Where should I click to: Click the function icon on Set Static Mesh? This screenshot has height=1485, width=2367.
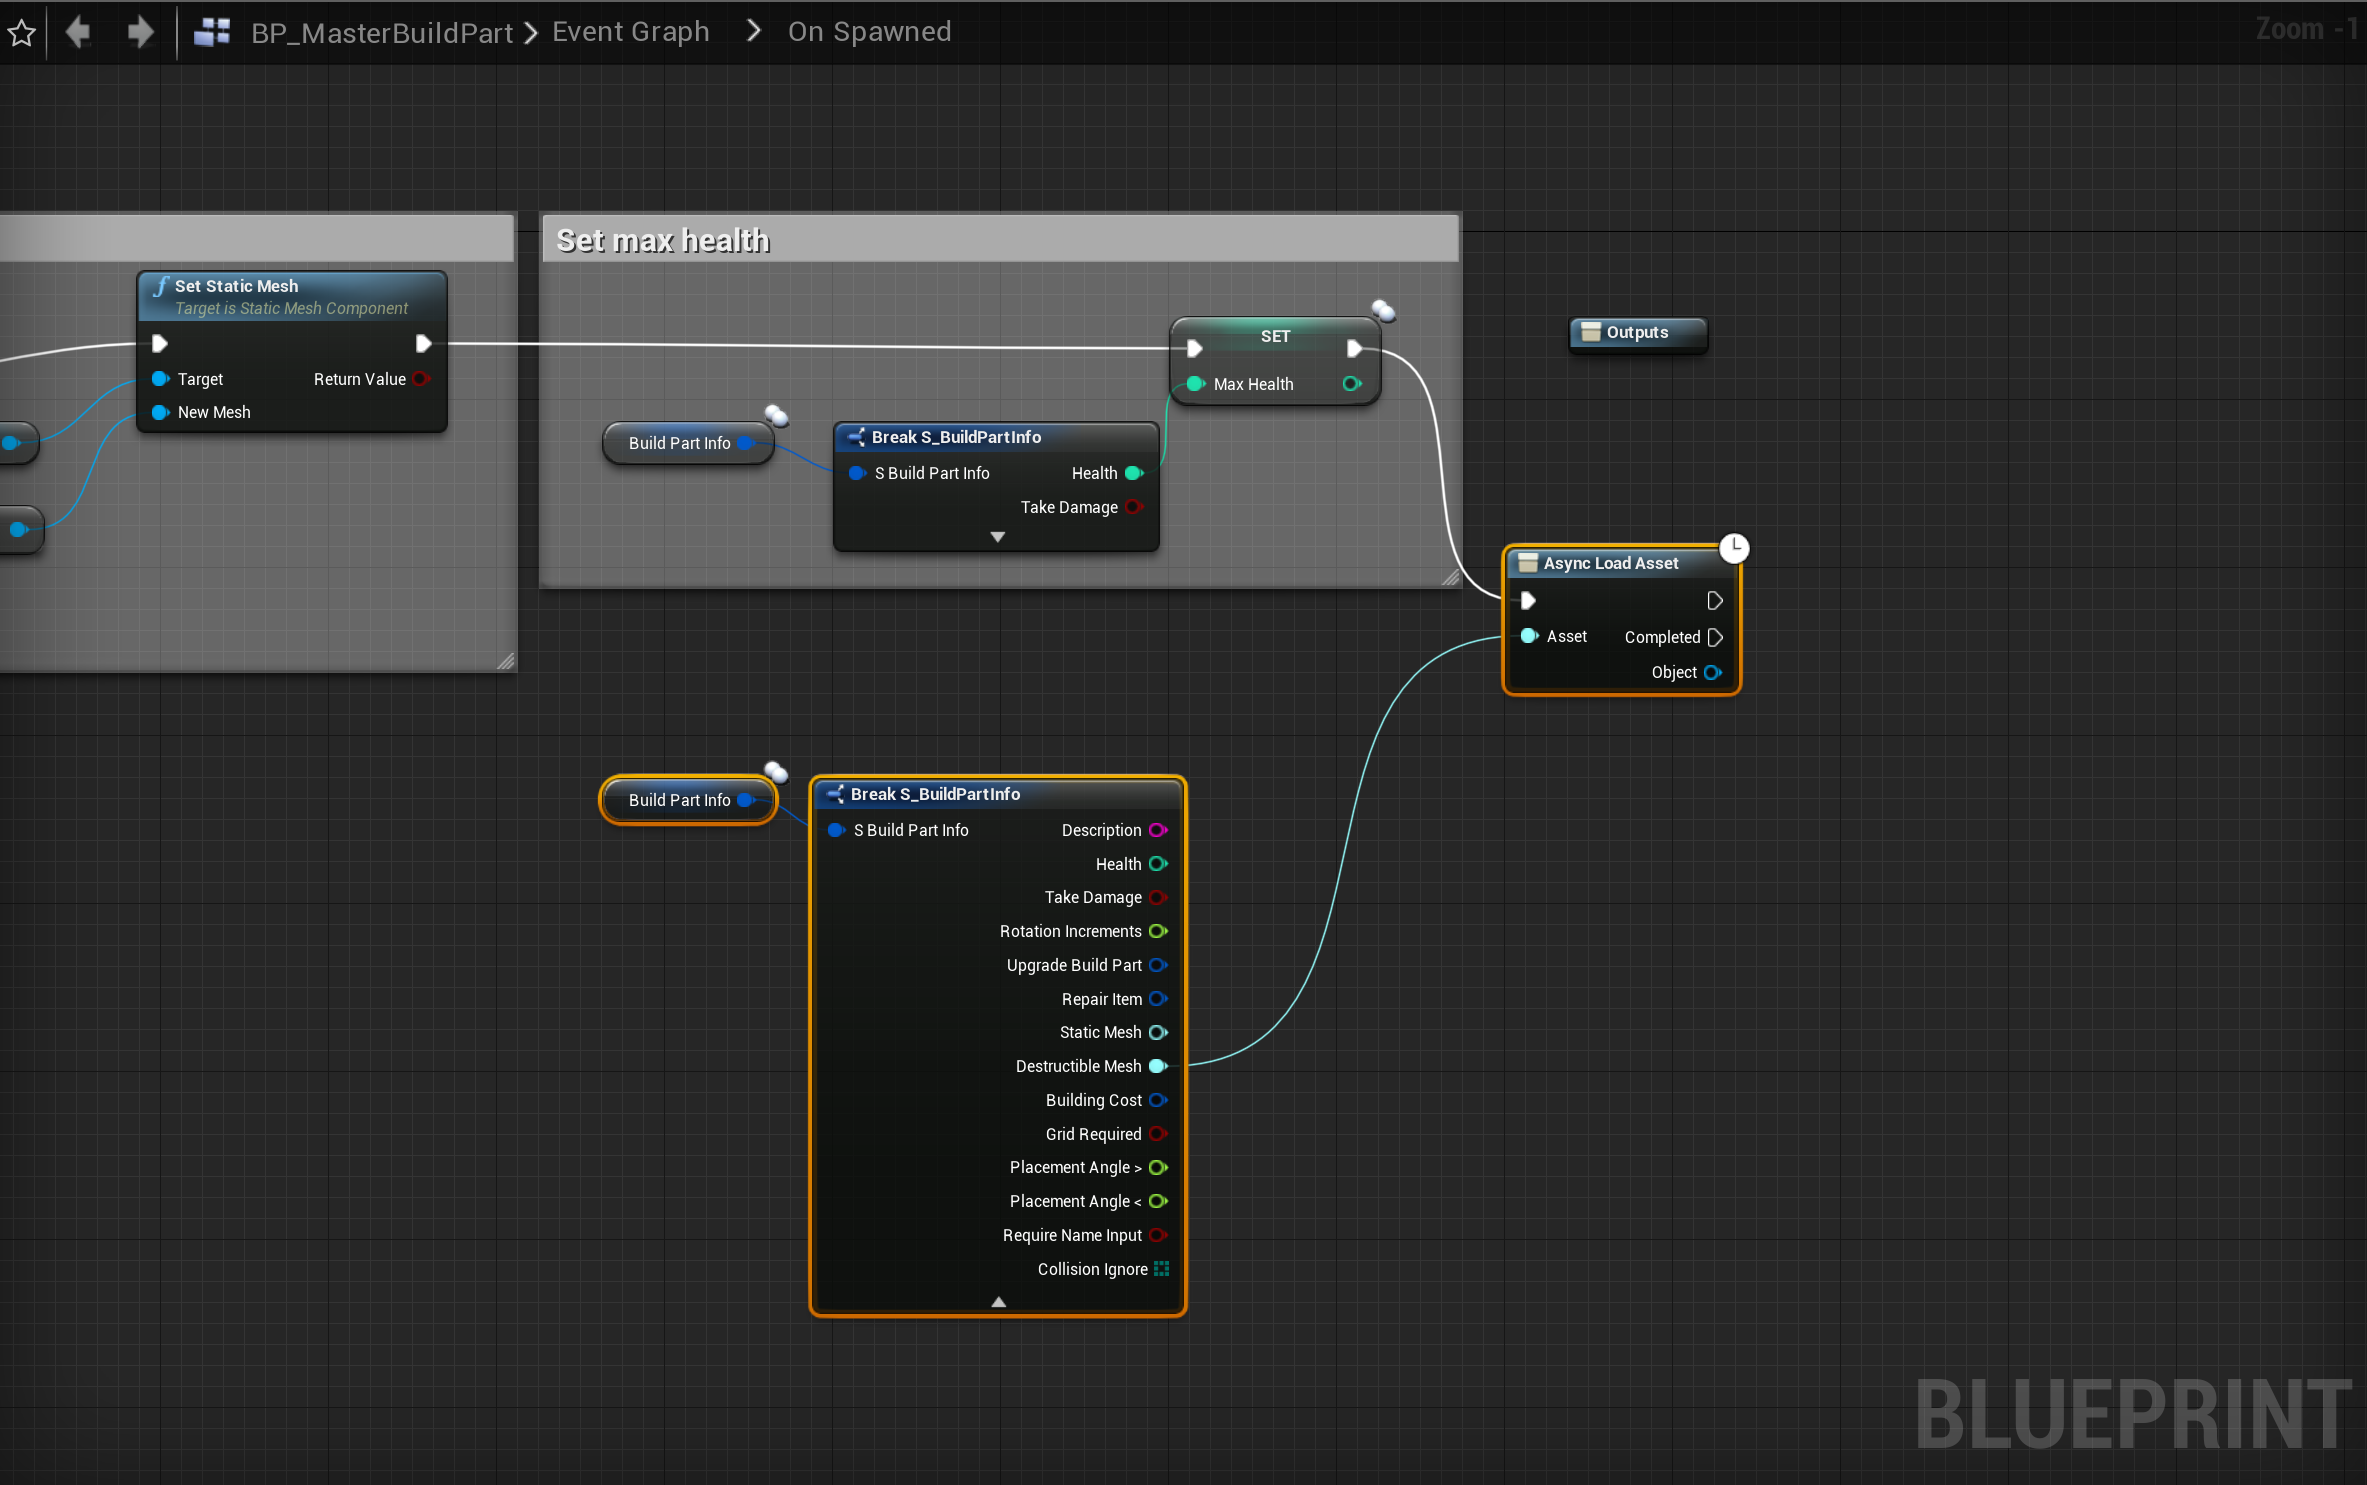pos(160,287)
